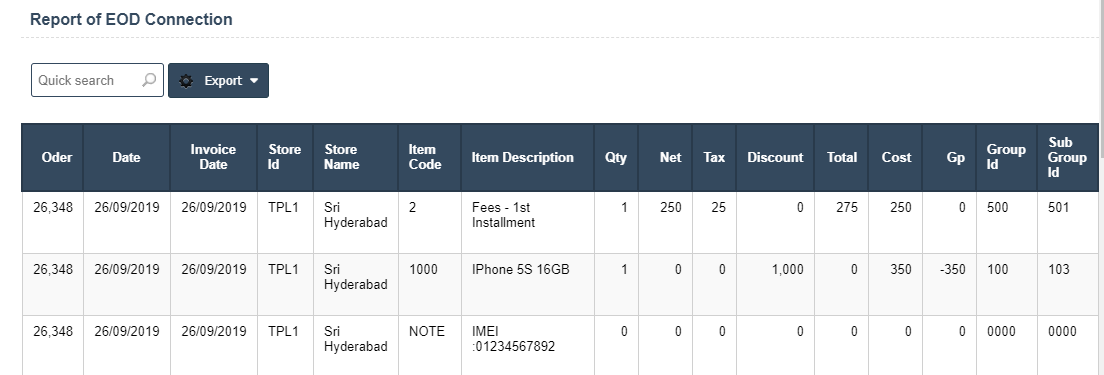
Task: Click the IMEI :01234567892 description cell
Action: pos(527,345)
